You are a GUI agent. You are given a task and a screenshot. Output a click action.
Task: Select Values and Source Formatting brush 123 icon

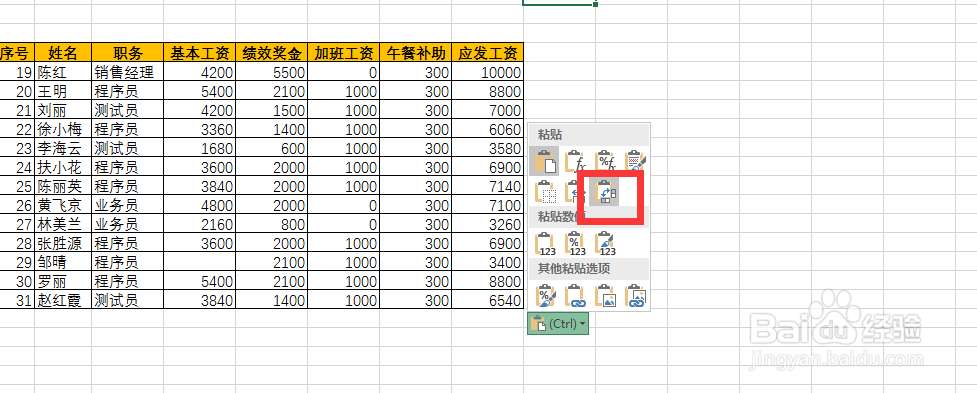(606, 244)
